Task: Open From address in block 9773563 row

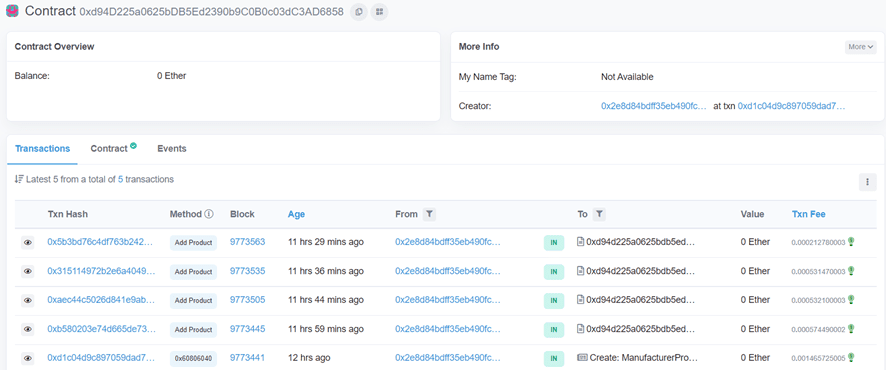Action: [448, 242]
